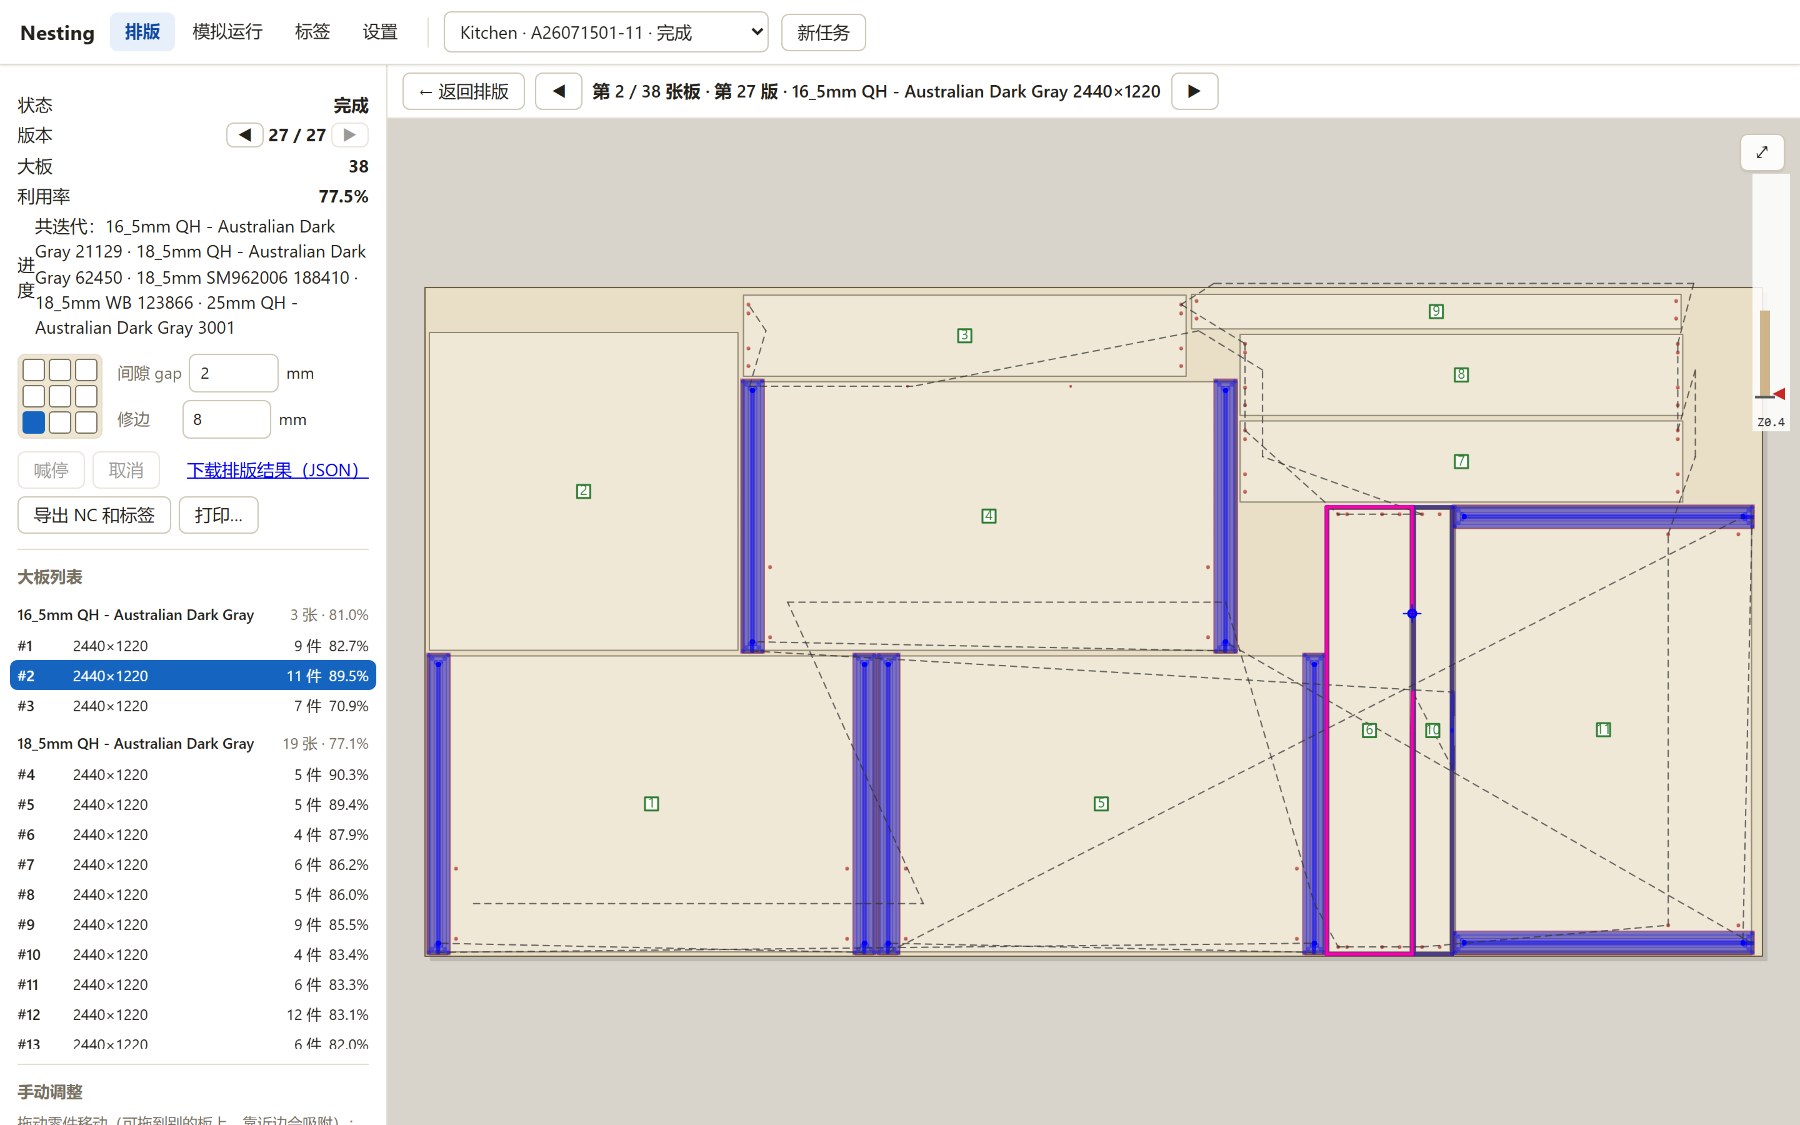
Task: Go to the next board with the ▶ arrow after 2440×1220
Action: point(1194,91)
